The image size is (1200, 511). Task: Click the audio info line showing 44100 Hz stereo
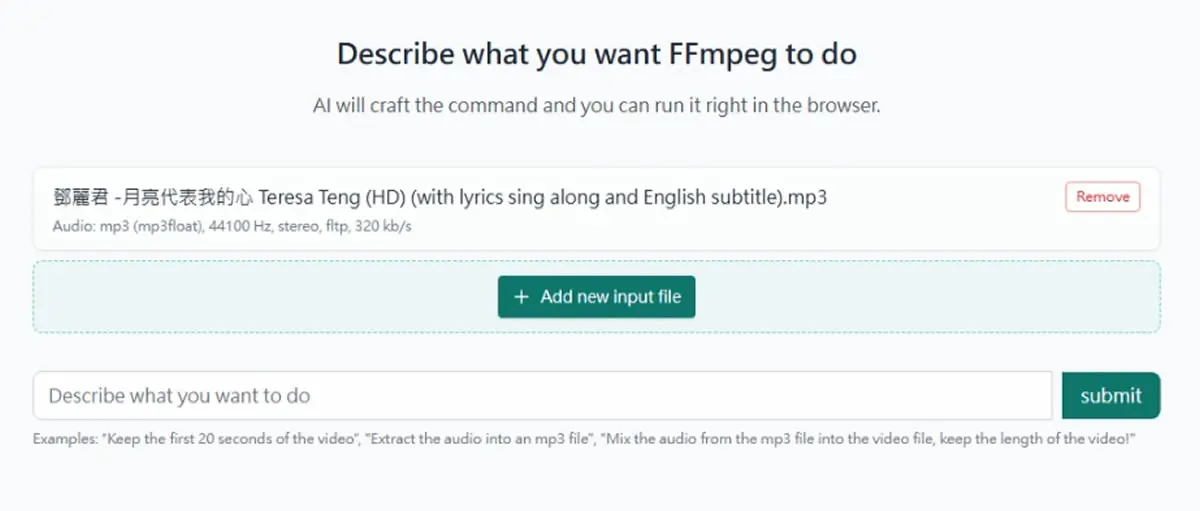click(x=232, y=226)
